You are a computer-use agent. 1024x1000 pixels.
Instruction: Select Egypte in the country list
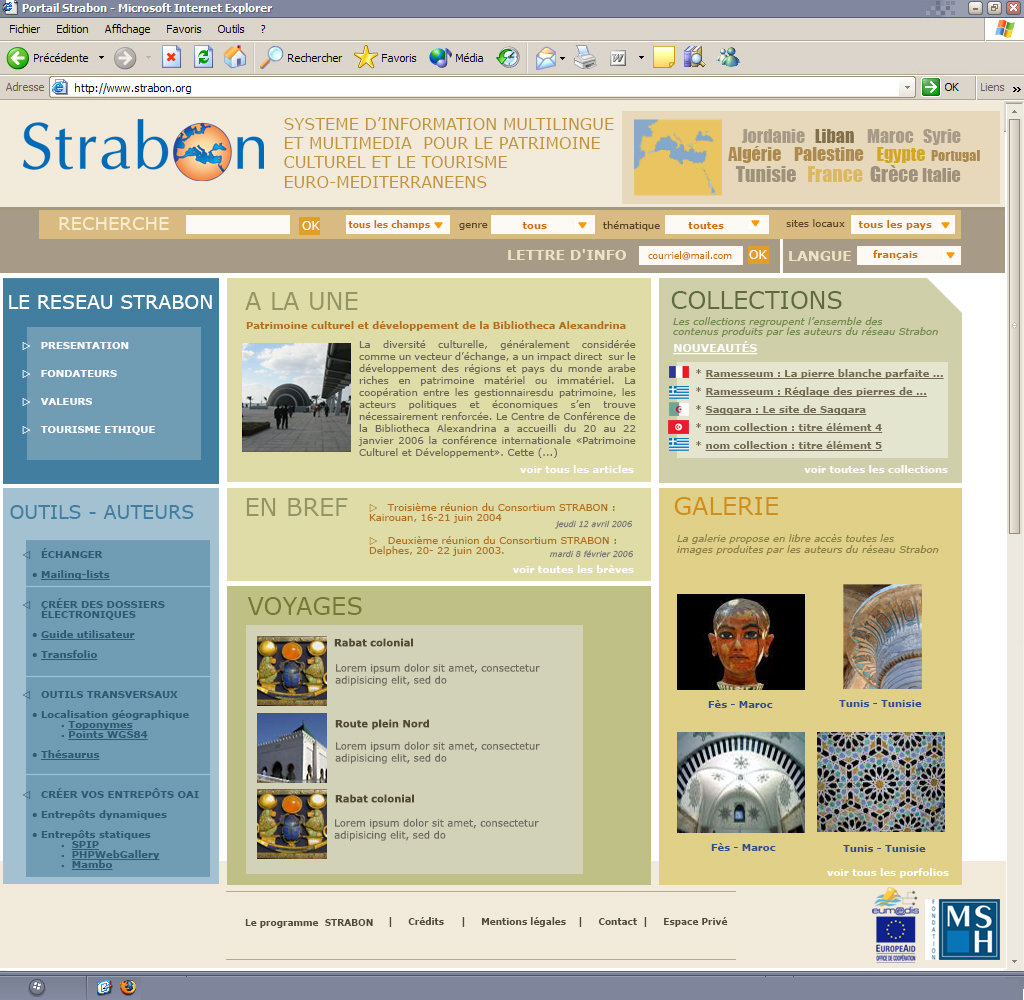900,154
